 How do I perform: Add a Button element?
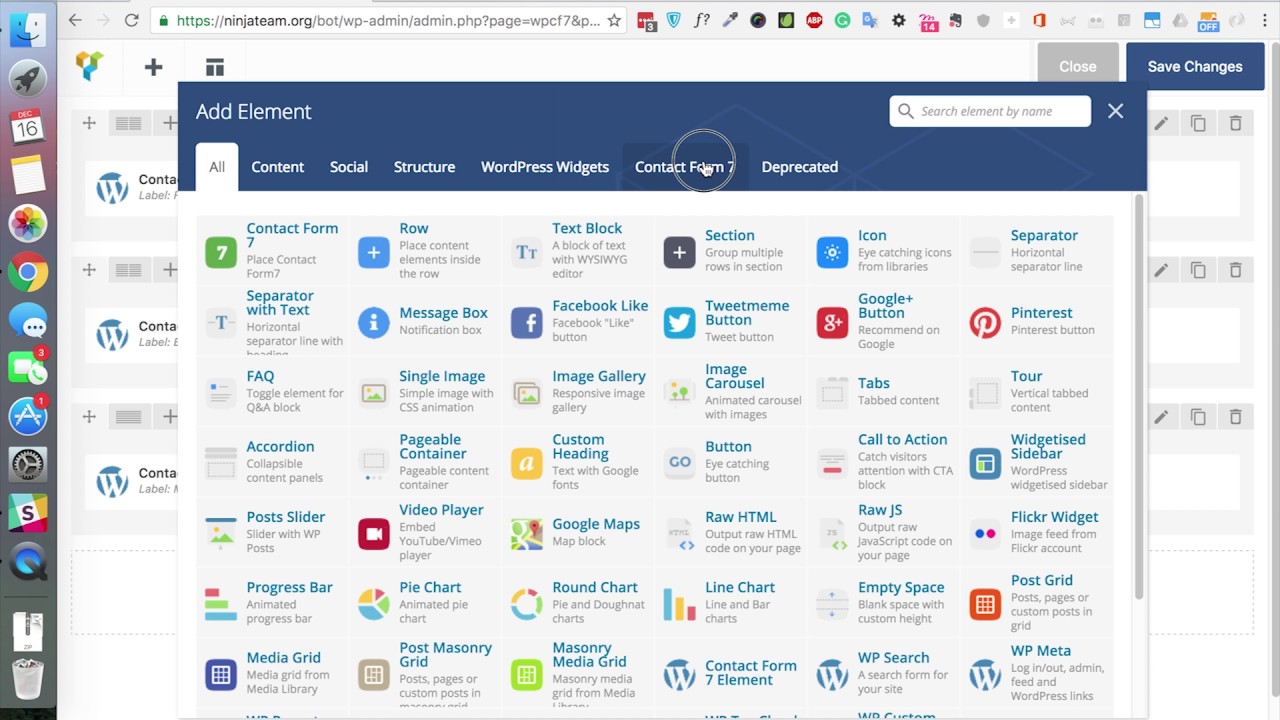tap(731, 463)
